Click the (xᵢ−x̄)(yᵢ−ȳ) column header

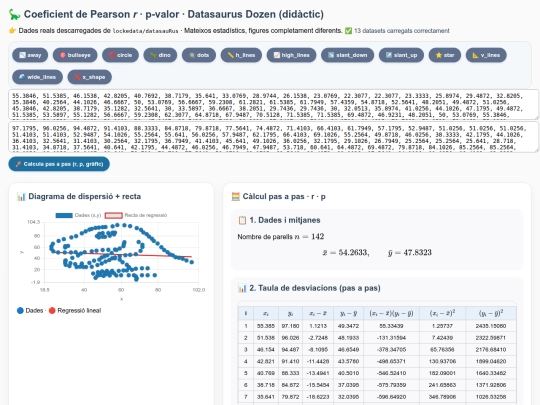pyautogui.click(x=391, y=313)
